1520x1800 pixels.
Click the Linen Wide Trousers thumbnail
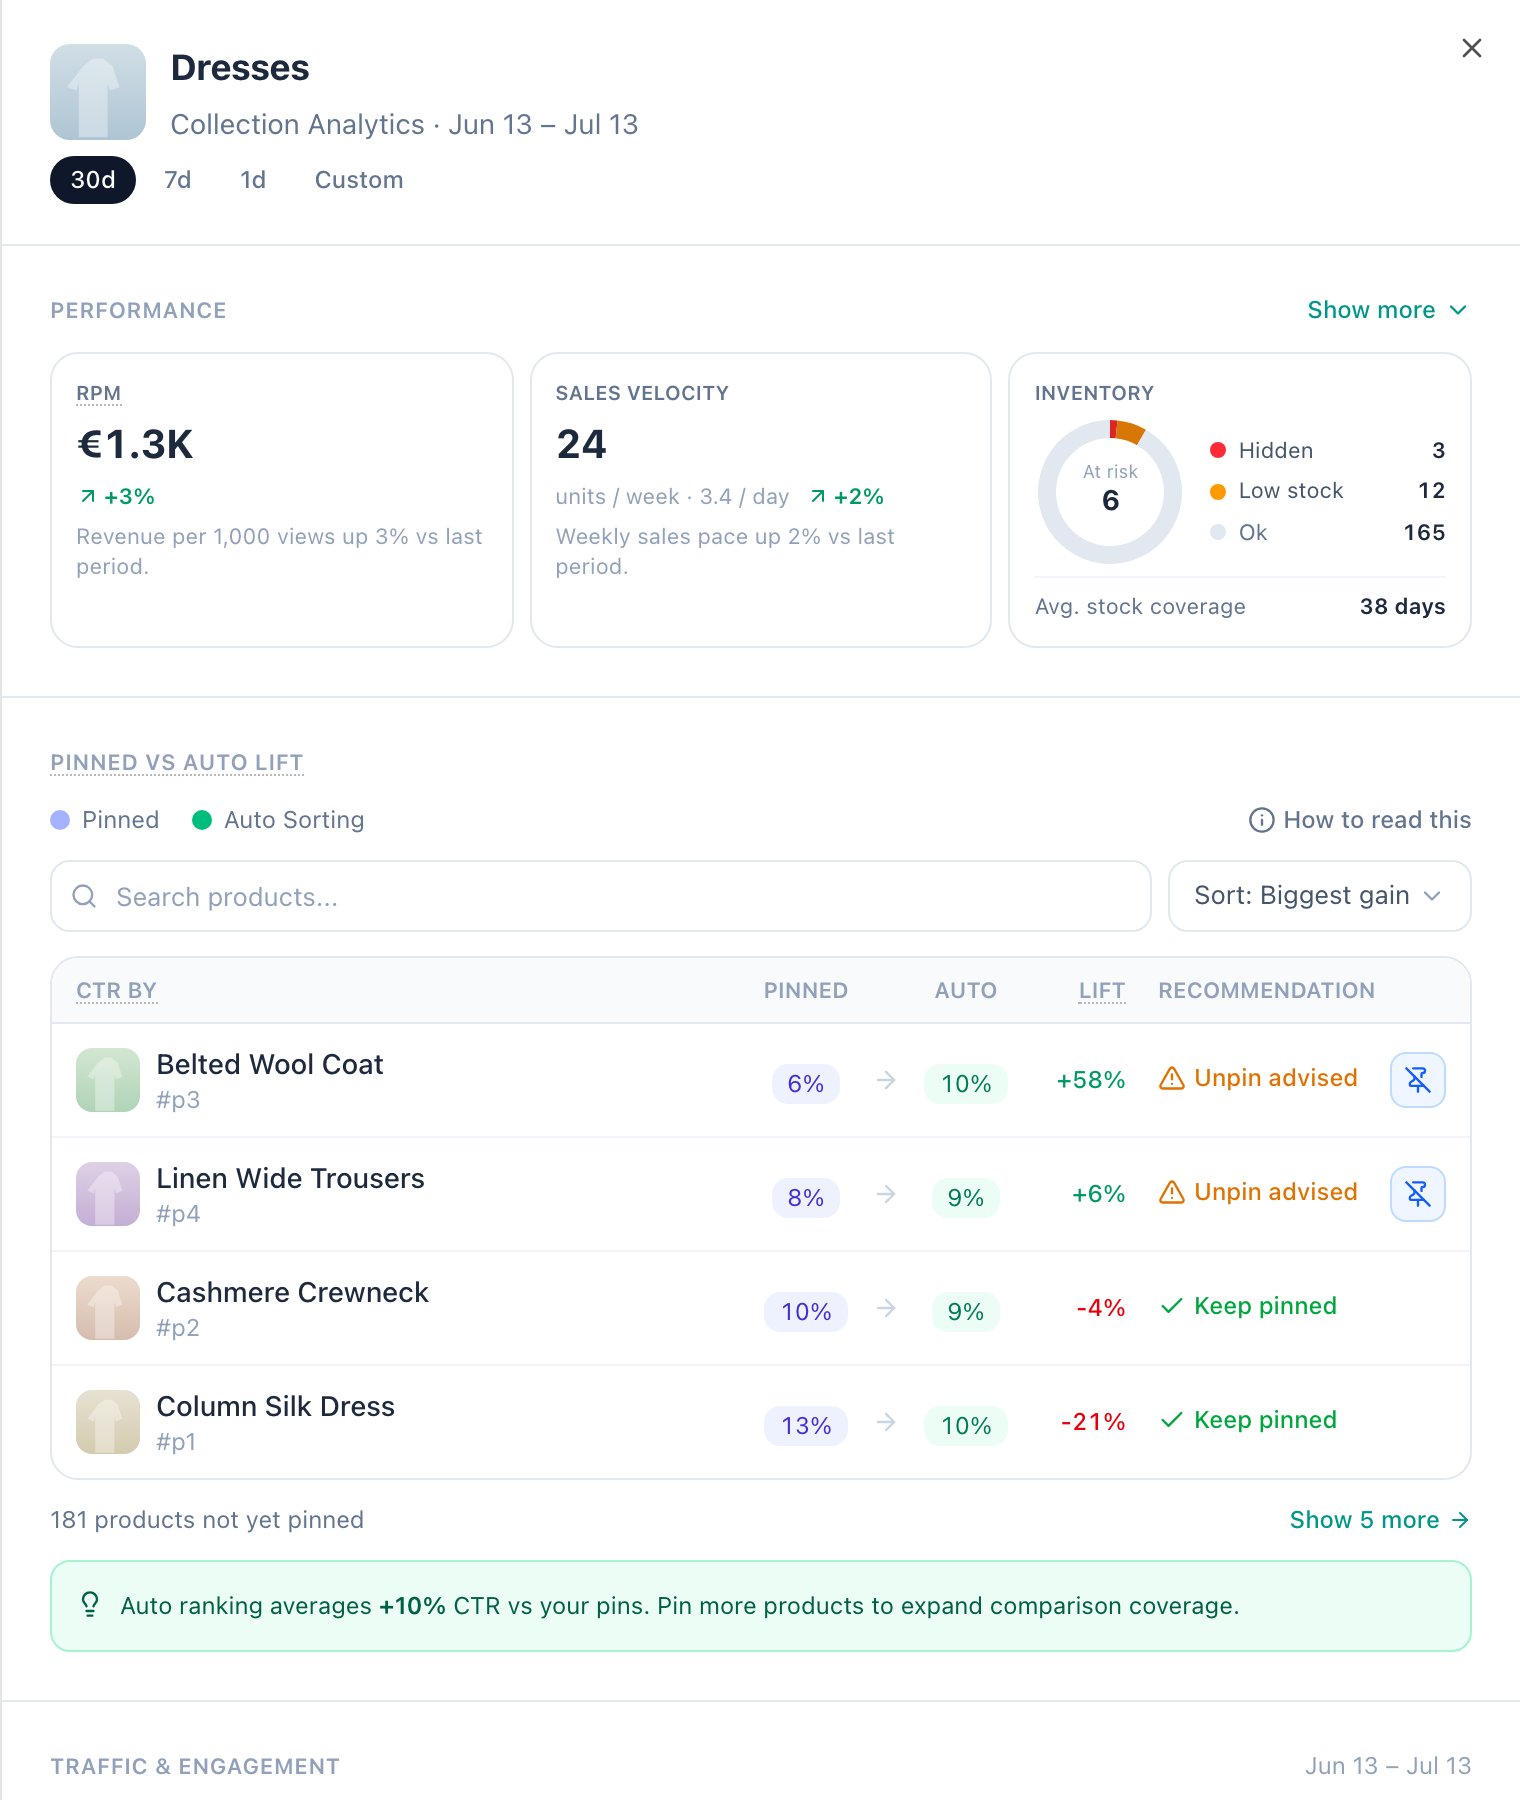(108, 1194)
